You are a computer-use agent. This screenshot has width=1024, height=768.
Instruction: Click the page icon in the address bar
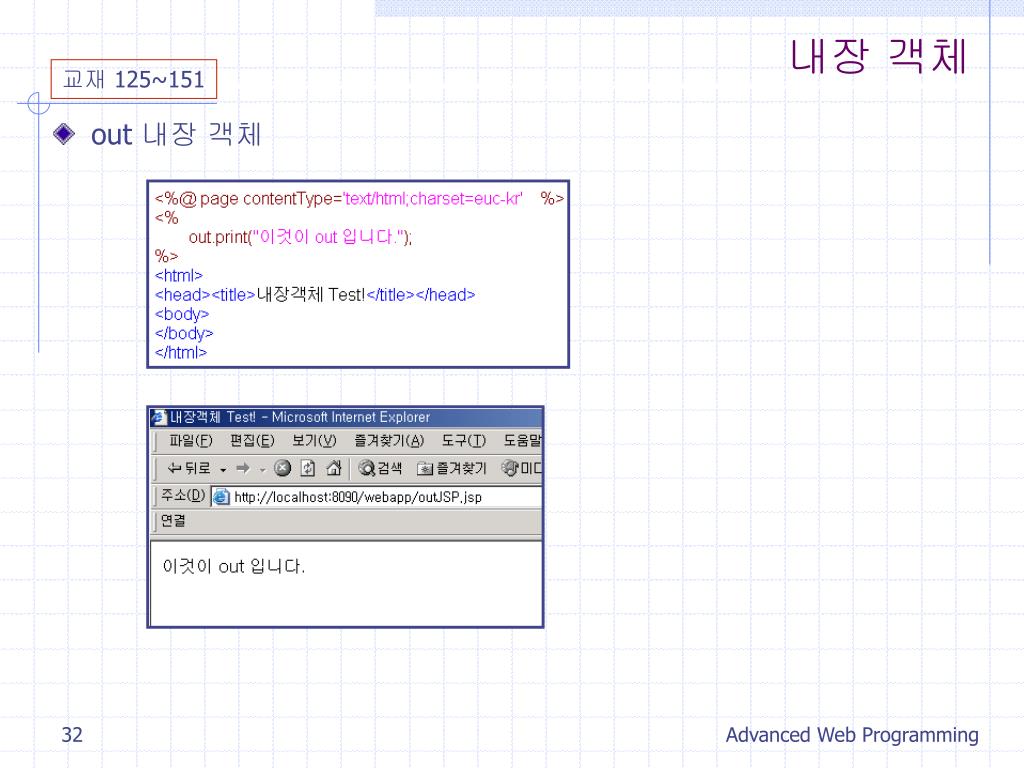coord(221,497)
